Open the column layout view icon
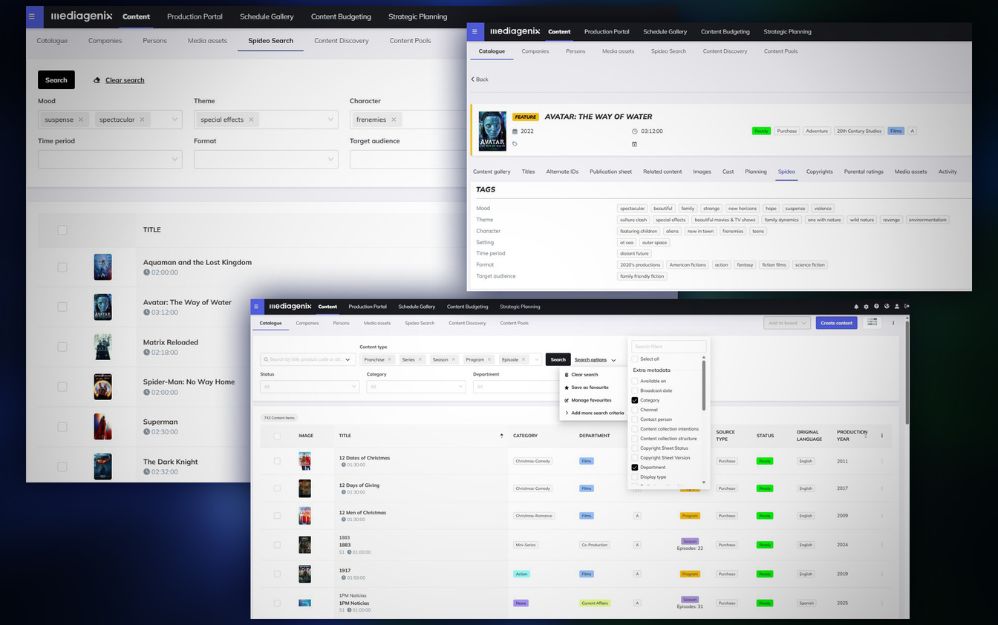This screenshot has height=625, width=998. (872, 322)
